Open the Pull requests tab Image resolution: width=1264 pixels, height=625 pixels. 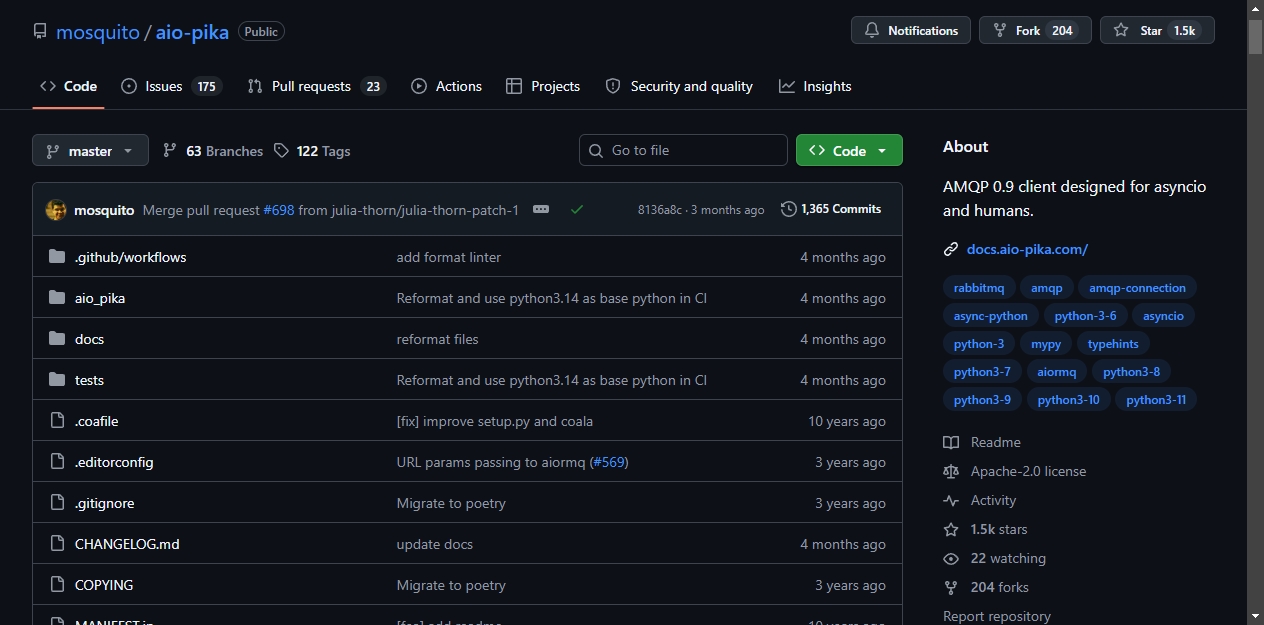[x=316, y=86]
